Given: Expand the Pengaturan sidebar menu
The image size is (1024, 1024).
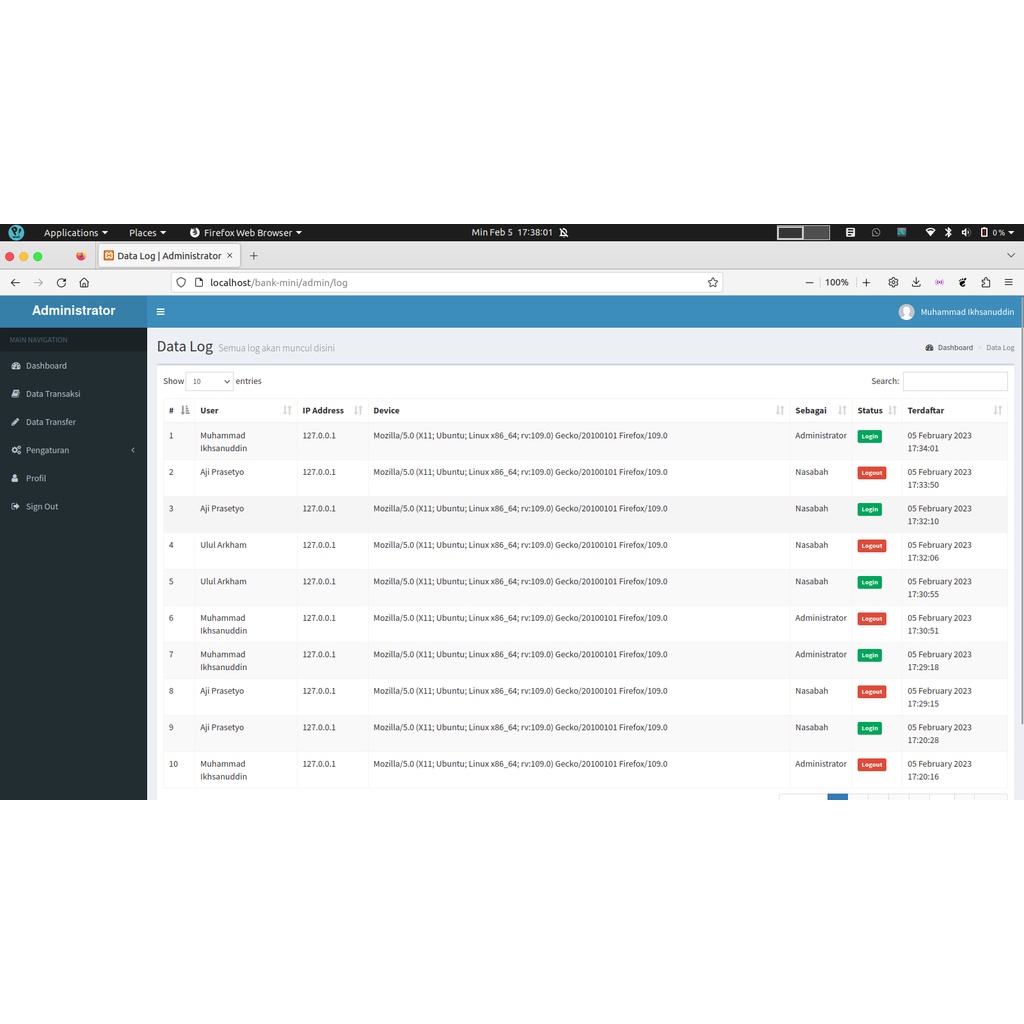Looking at the screenshot, I should (73, 450).
